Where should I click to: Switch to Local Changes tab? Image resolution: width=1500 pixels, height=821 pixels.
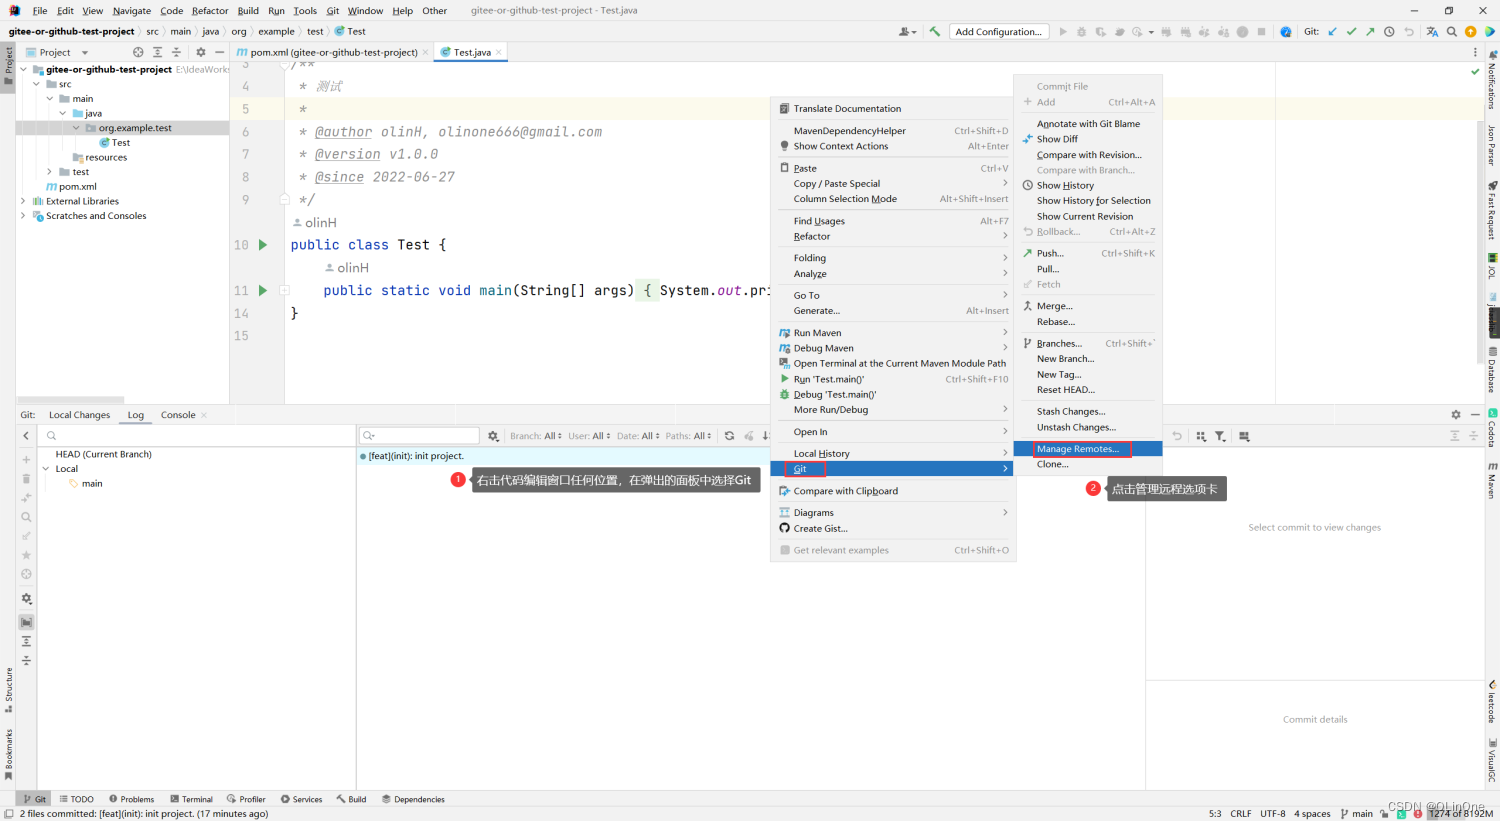pyautogui.click(x=80, y=415)
